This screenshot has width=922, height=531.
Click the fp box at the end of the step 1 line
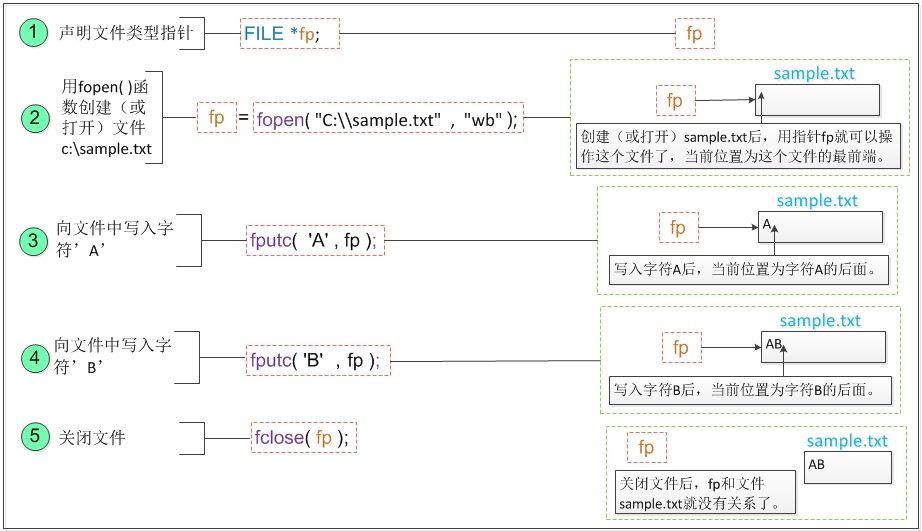[x=694, y=34]
